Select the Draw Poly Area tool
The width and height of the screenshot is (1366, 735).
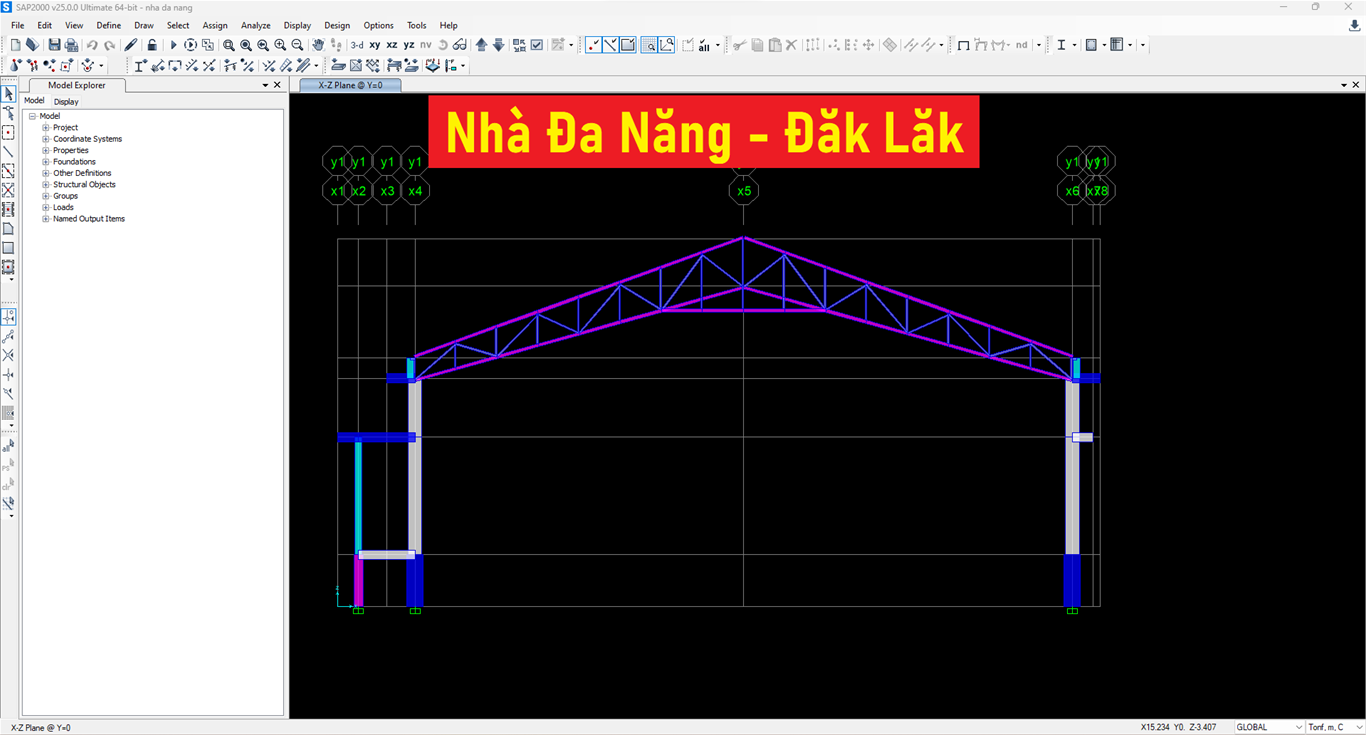[8, 229]
